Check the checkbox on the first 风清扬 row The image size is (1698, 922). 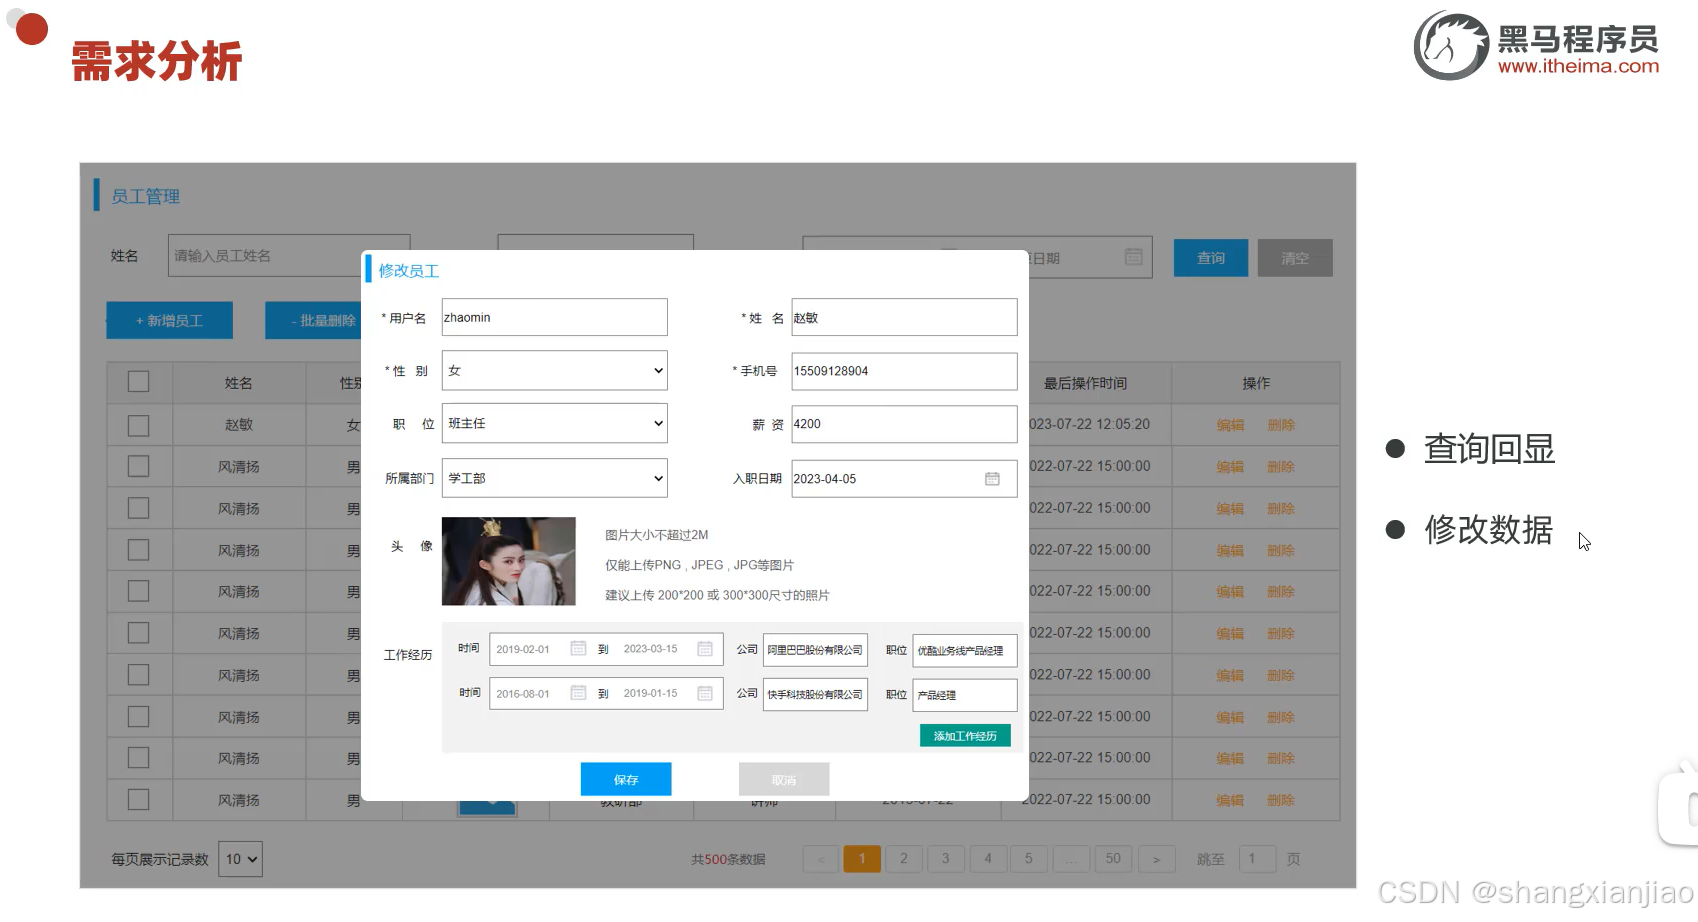(138, 465)
